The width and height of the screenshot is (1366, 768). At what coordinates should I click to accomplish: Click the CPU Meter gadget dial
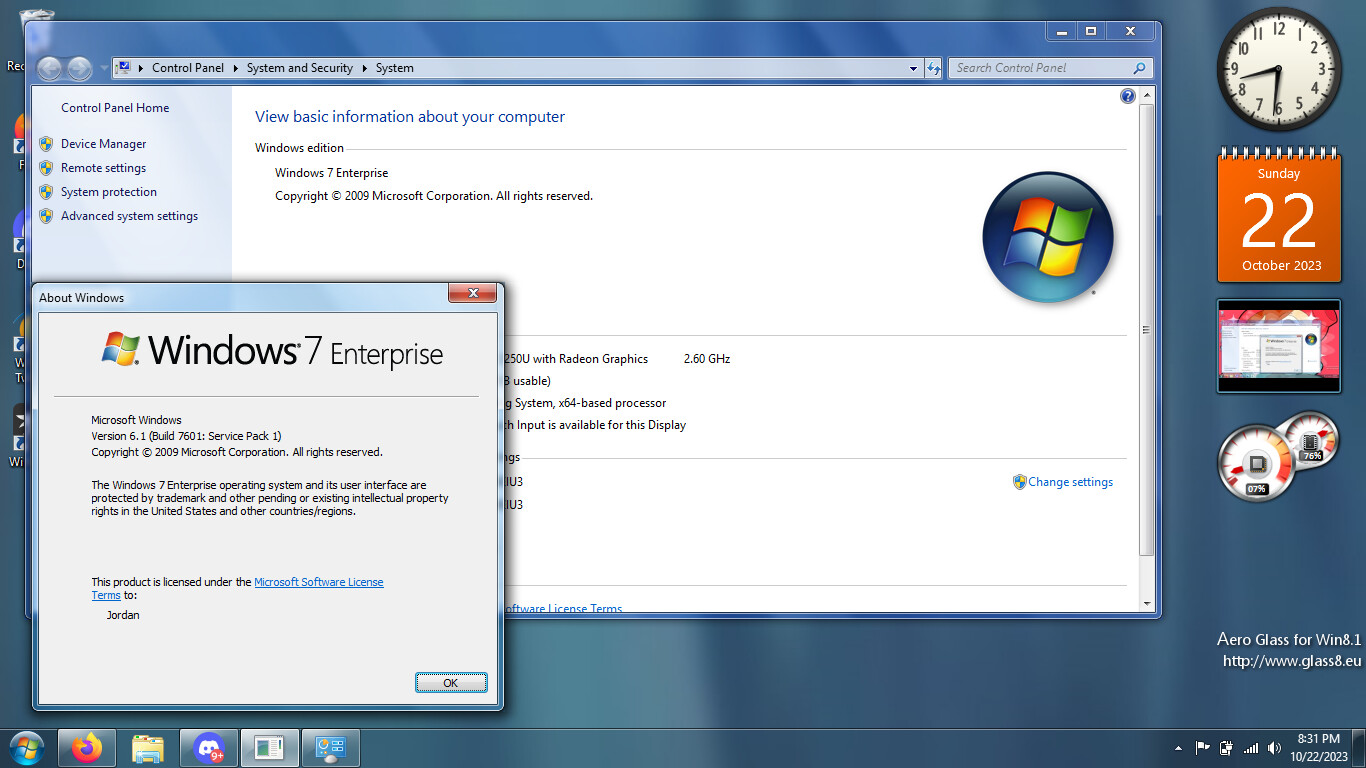pyautogui.click(x=1256, y=464)
